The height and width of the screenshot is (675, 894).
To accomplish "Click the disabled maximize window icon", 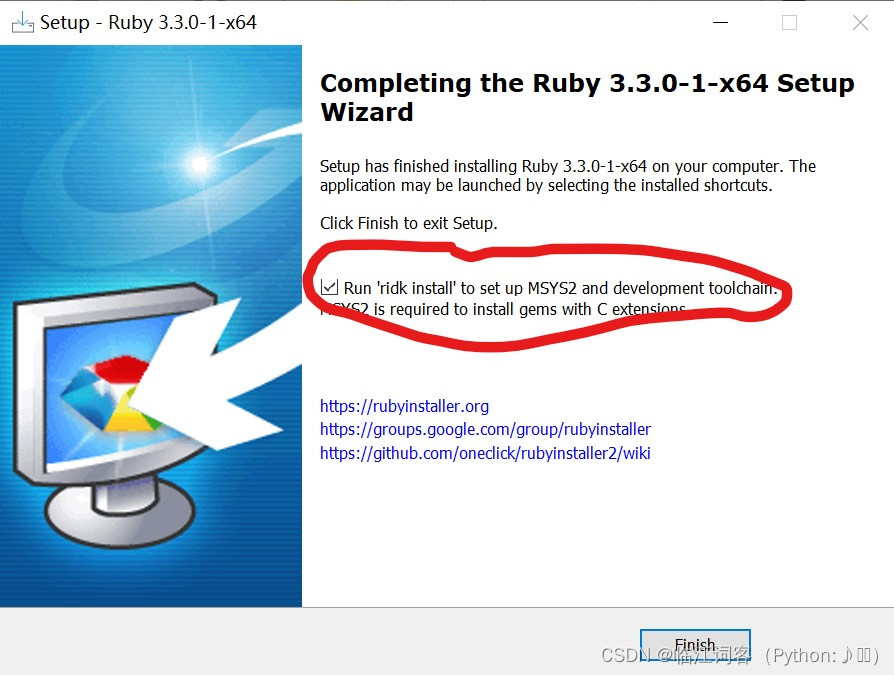I will coord(790,23).
